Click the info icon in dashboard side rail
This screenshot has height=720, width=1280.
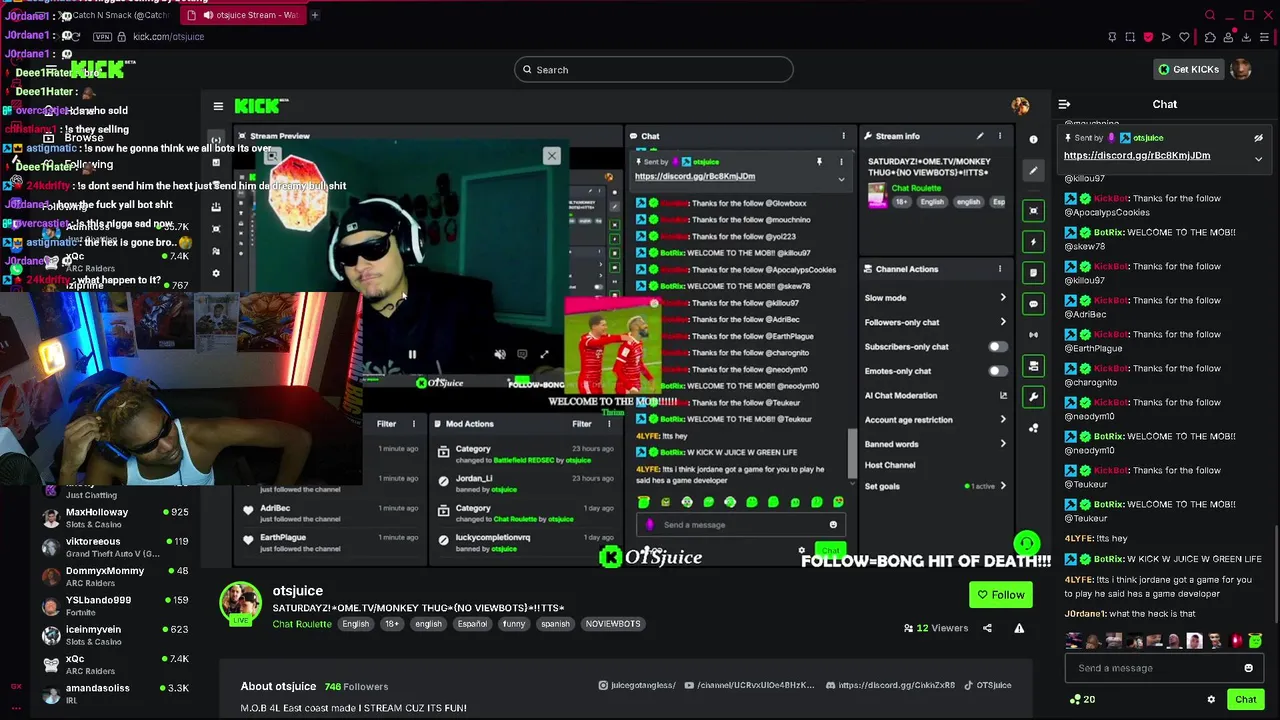pos(1034,140)
